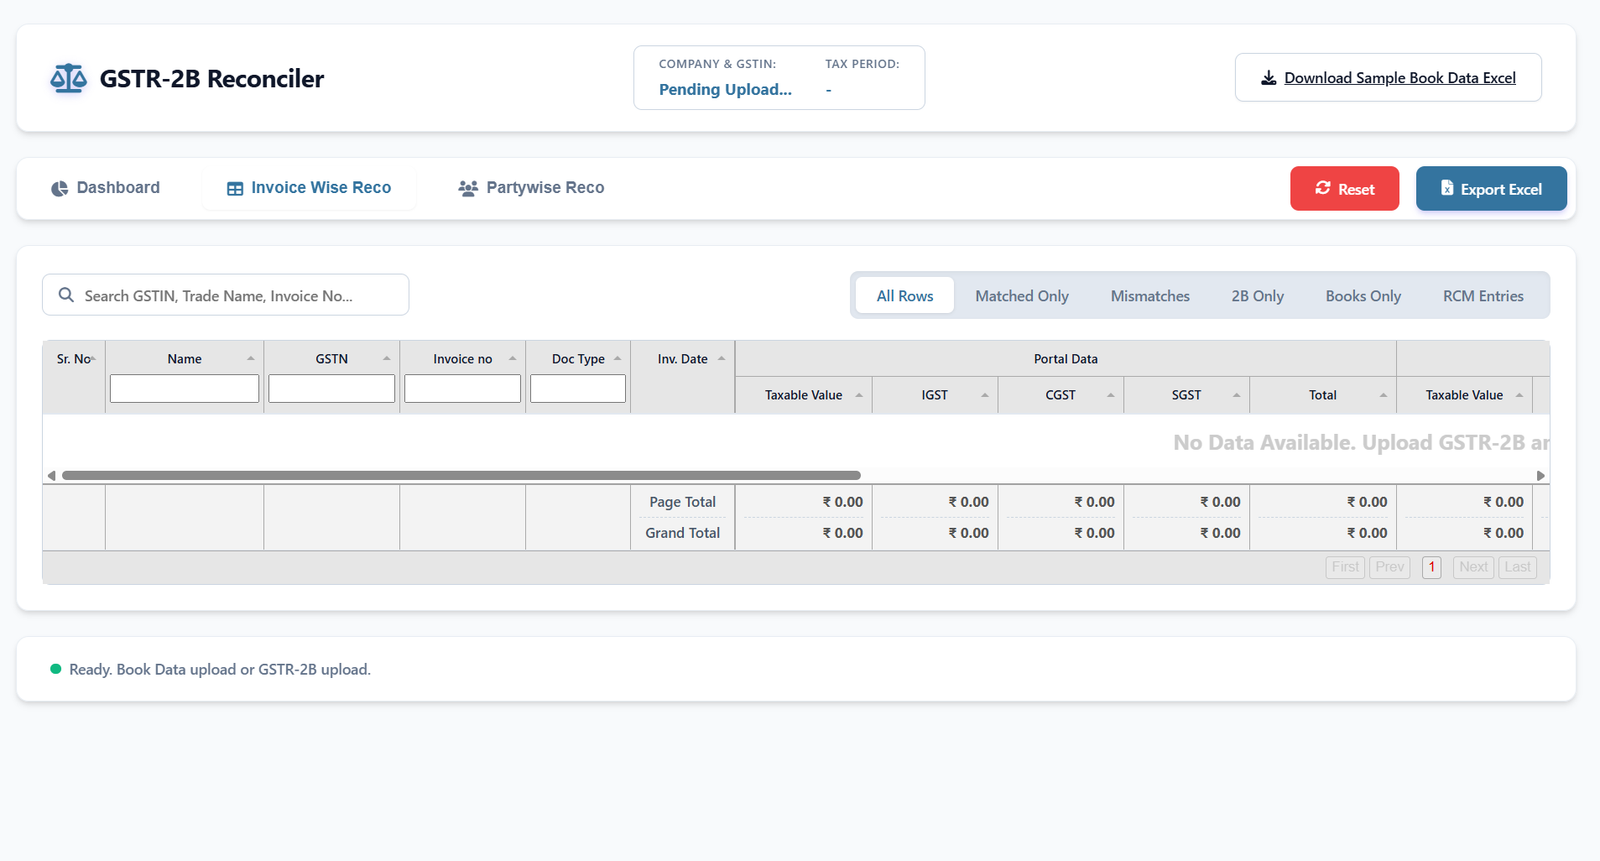Viewport: 1600px width, 861px height.
Task: Click the refresh icon in the Reset button
Action: (1323, 188)
